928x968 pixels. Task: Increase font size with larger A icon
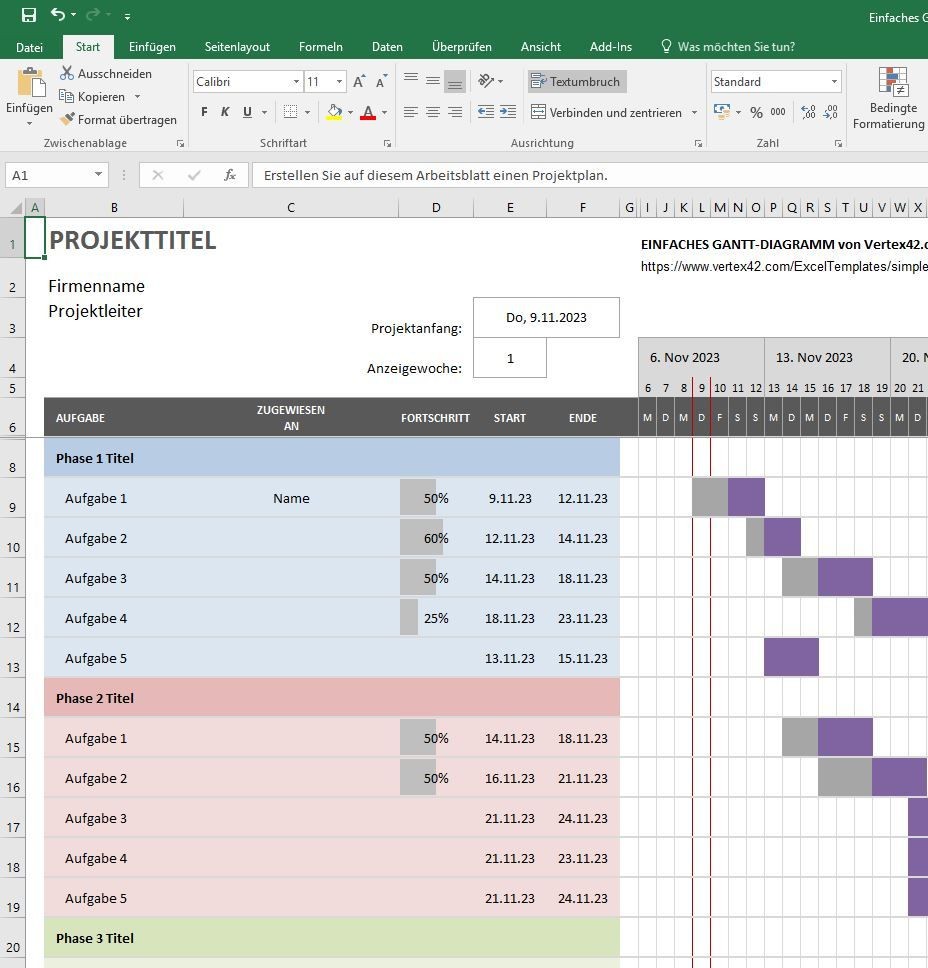point(359,81)
